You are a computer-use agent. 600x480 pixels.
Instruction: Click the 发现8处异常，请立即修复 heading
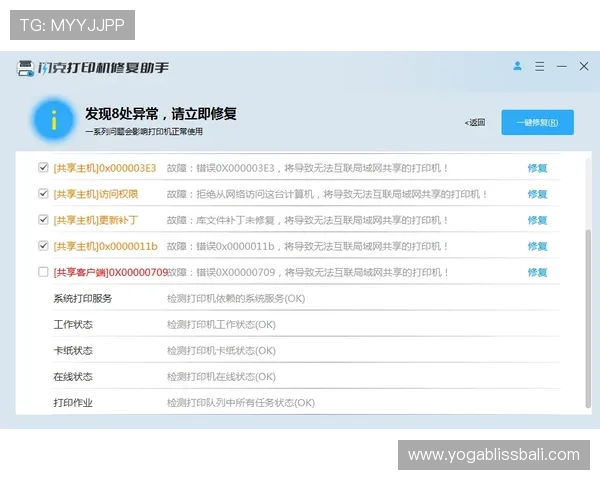point(161,114)
